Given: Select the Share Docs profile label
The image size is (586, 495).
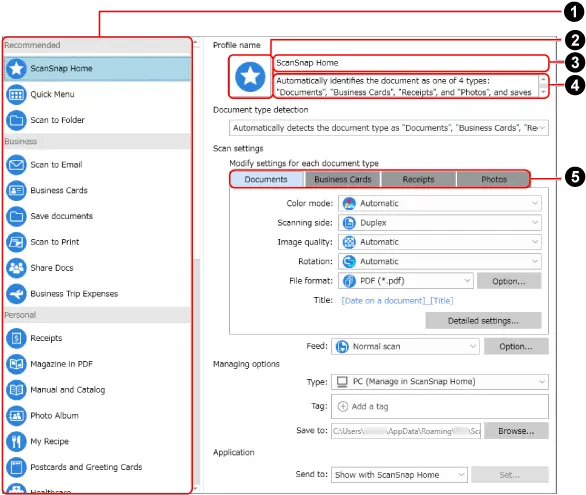Looking at the screenshot, I should [x=52, y=268].
